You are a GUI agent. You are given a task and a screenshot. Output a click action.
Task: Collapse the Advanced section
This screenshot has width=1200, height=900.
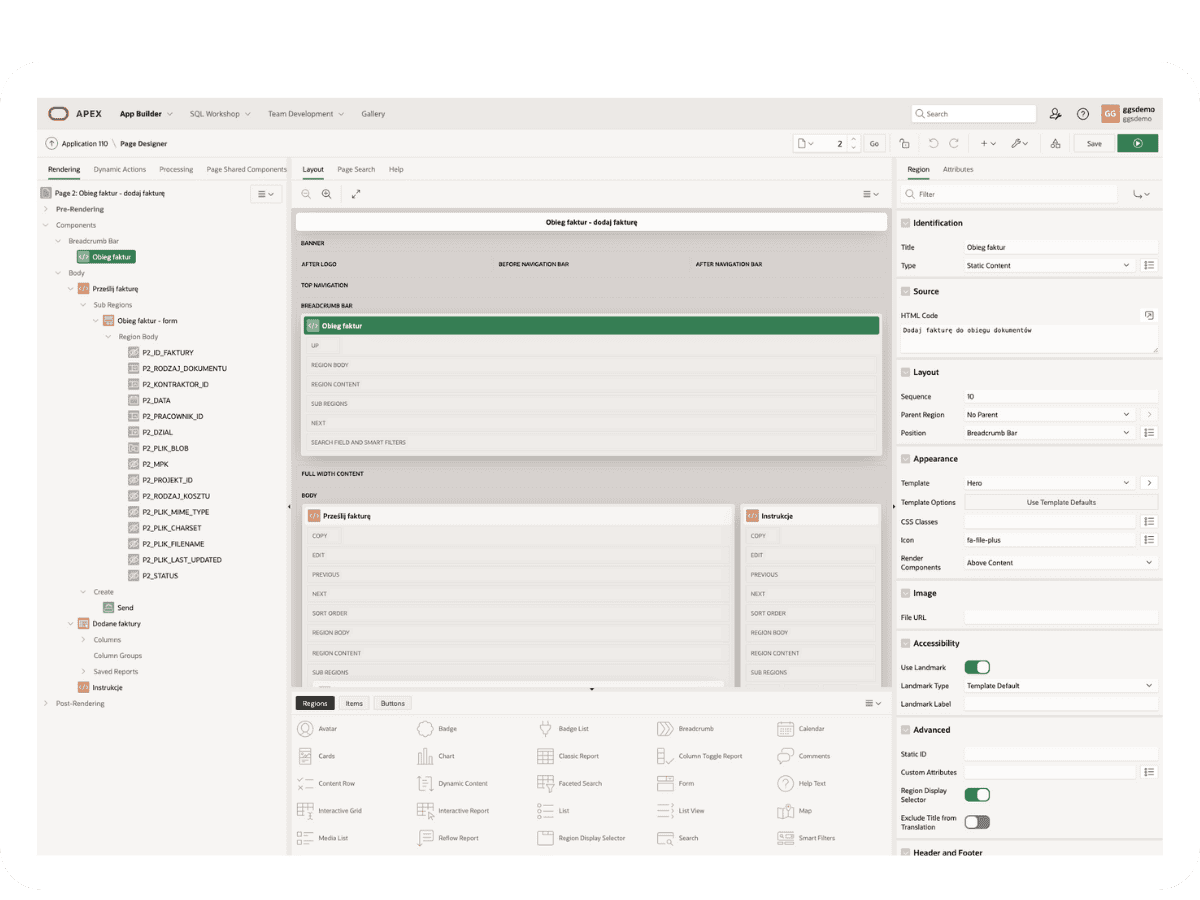(906, 730)
